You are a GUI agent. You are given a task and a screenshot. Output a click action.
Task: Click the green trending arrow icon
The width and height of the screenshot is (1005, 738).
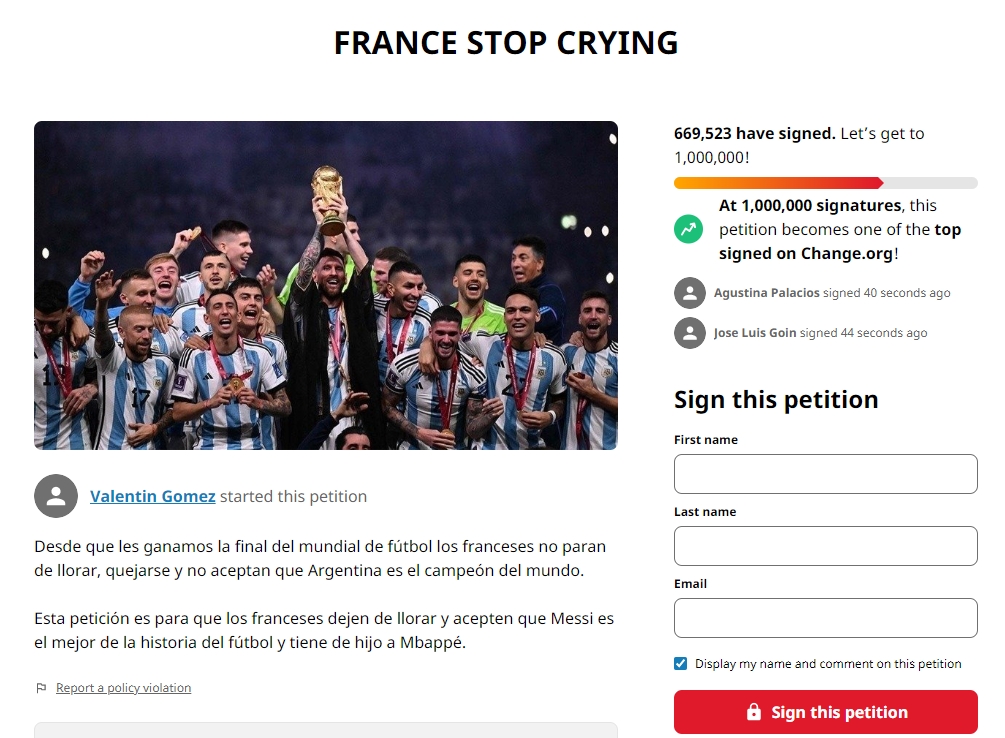[x=689, y=229]
